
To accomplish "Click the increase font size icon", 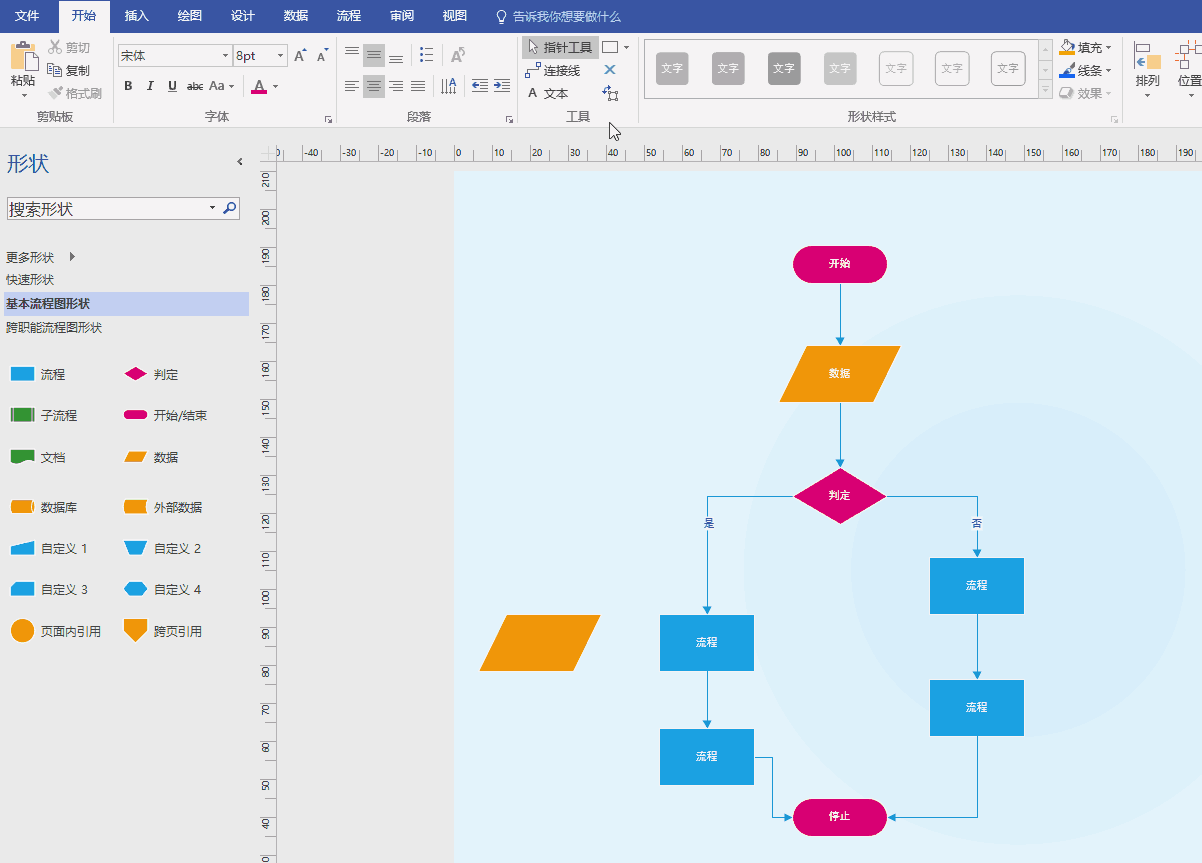I will pyautogui.click(x=300, y=56).
